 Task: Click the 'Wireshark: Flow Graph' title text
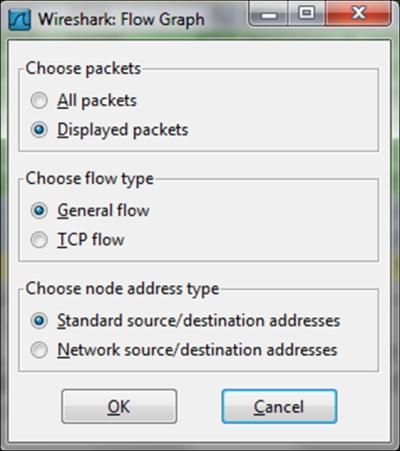(x=121, y=19)
